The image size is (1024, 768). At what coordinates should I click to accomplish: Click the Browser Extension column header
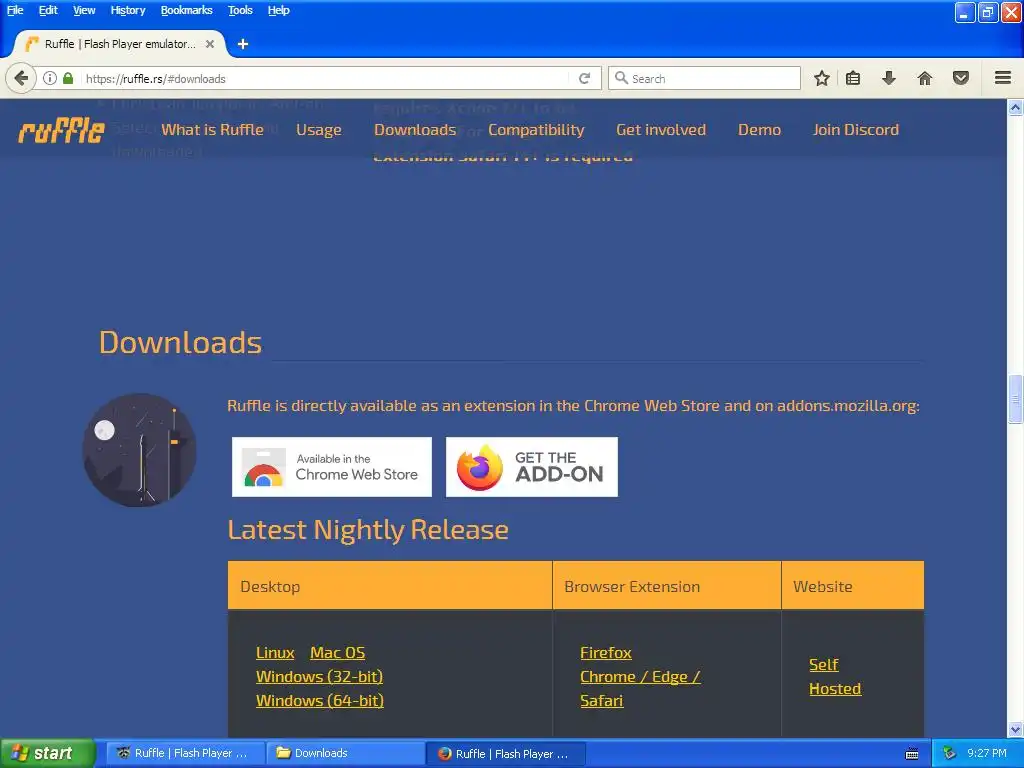pyautogui.click(x=667, y=585)
